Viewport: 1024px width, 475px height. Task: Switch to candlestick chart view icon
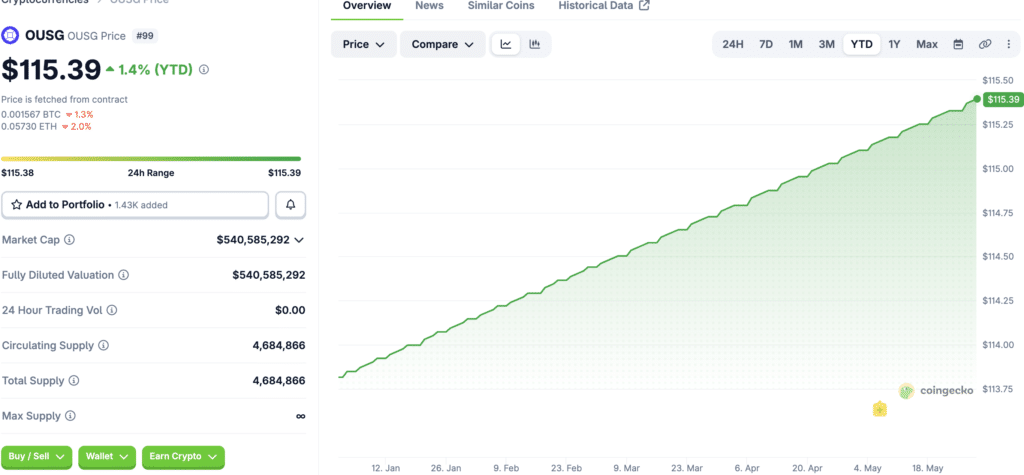pyautogui.click(x=535, y=44)
